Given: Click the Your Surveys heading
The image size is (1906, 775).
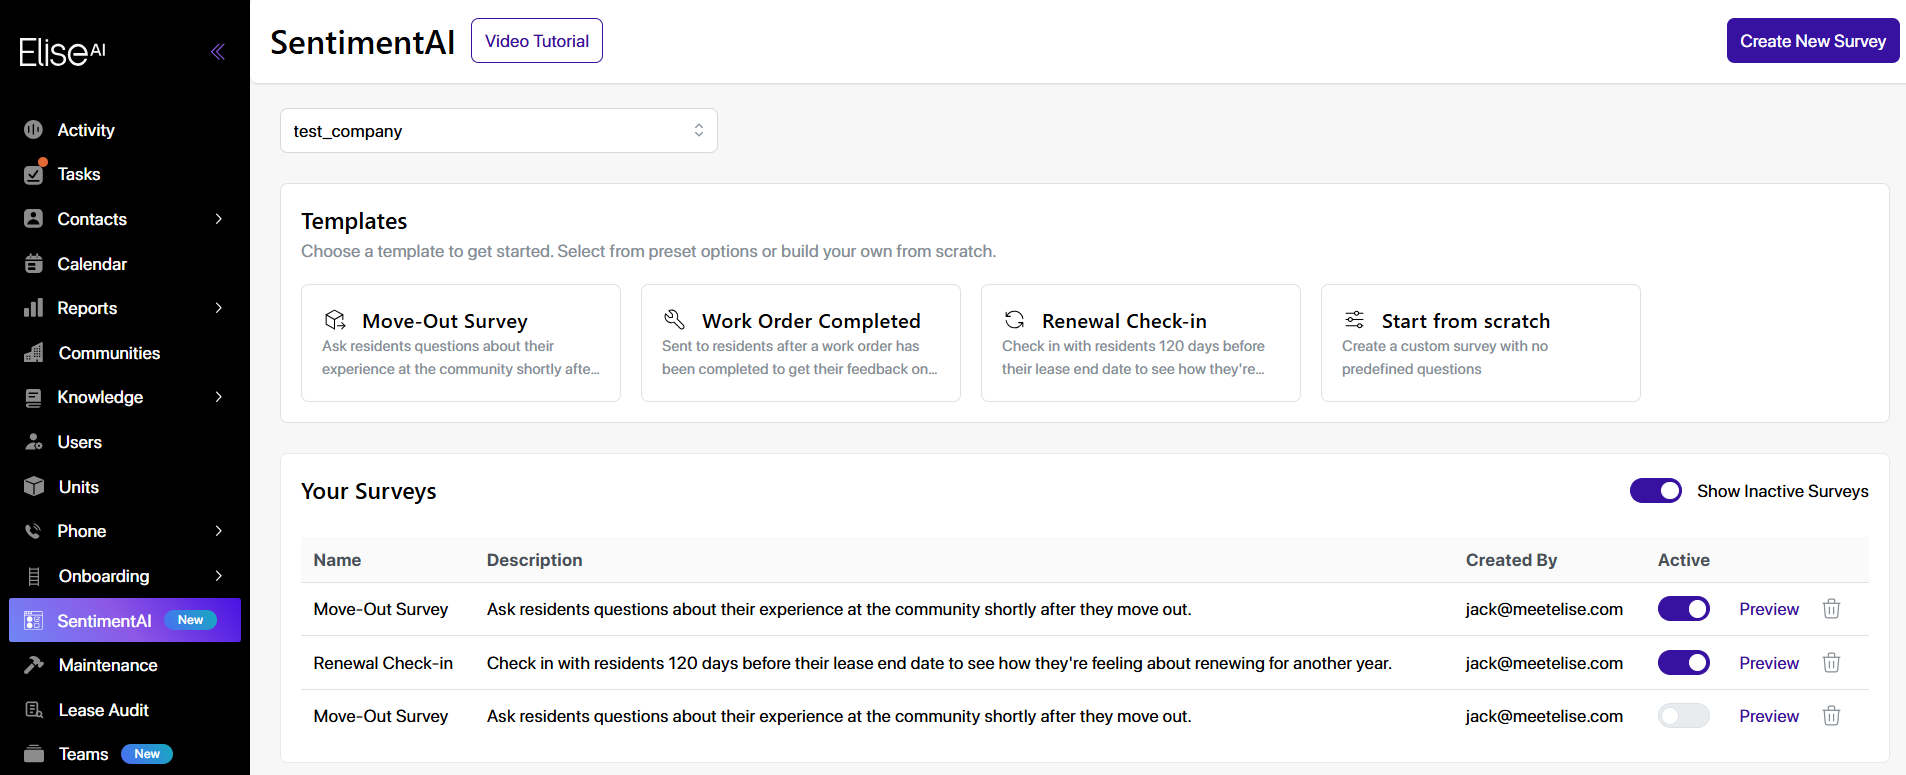Looking at the screenshot, I should click(x=369, y=491).
